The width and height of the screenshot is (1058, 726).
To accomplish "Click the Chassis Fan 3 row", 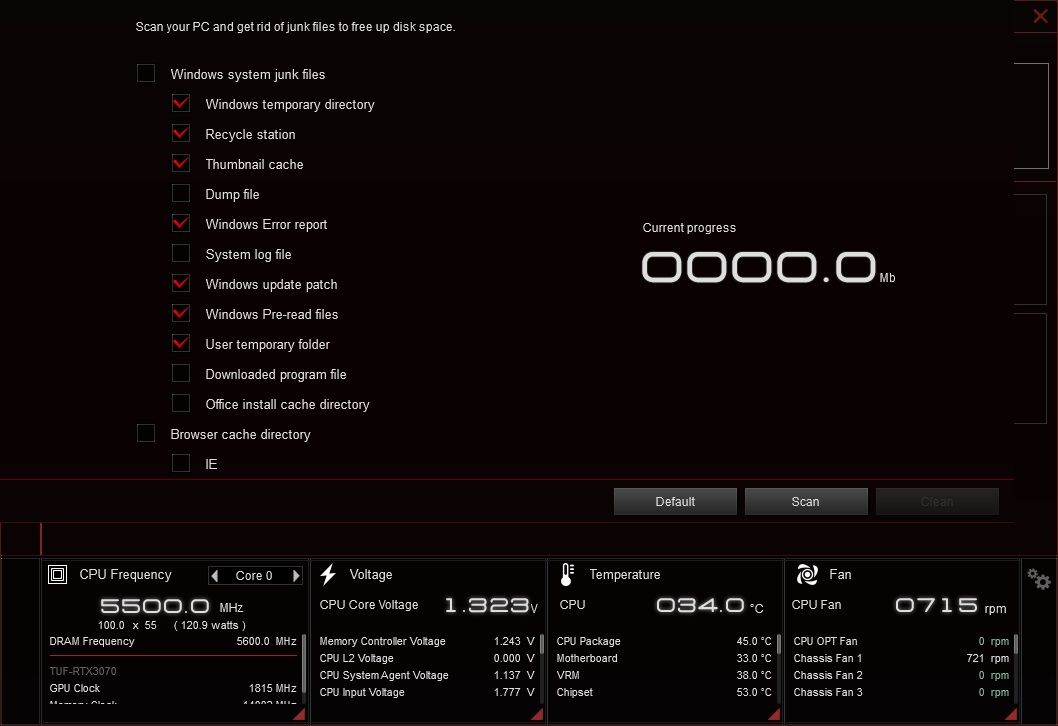I will coord(901,692).
